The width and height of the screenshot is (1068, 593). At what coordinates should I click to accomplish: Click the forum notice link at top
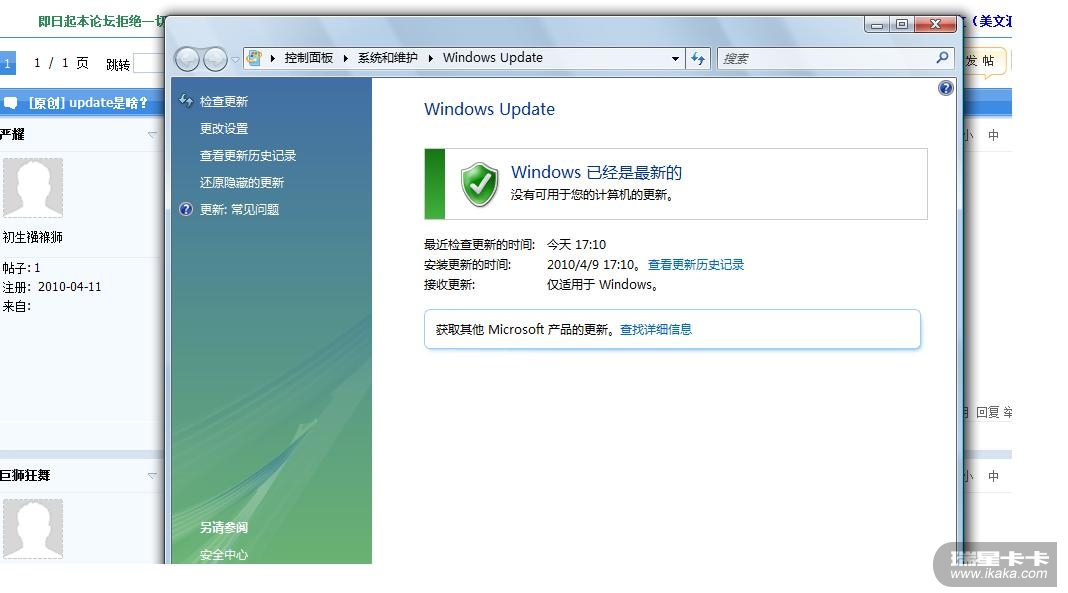(101, 21)
